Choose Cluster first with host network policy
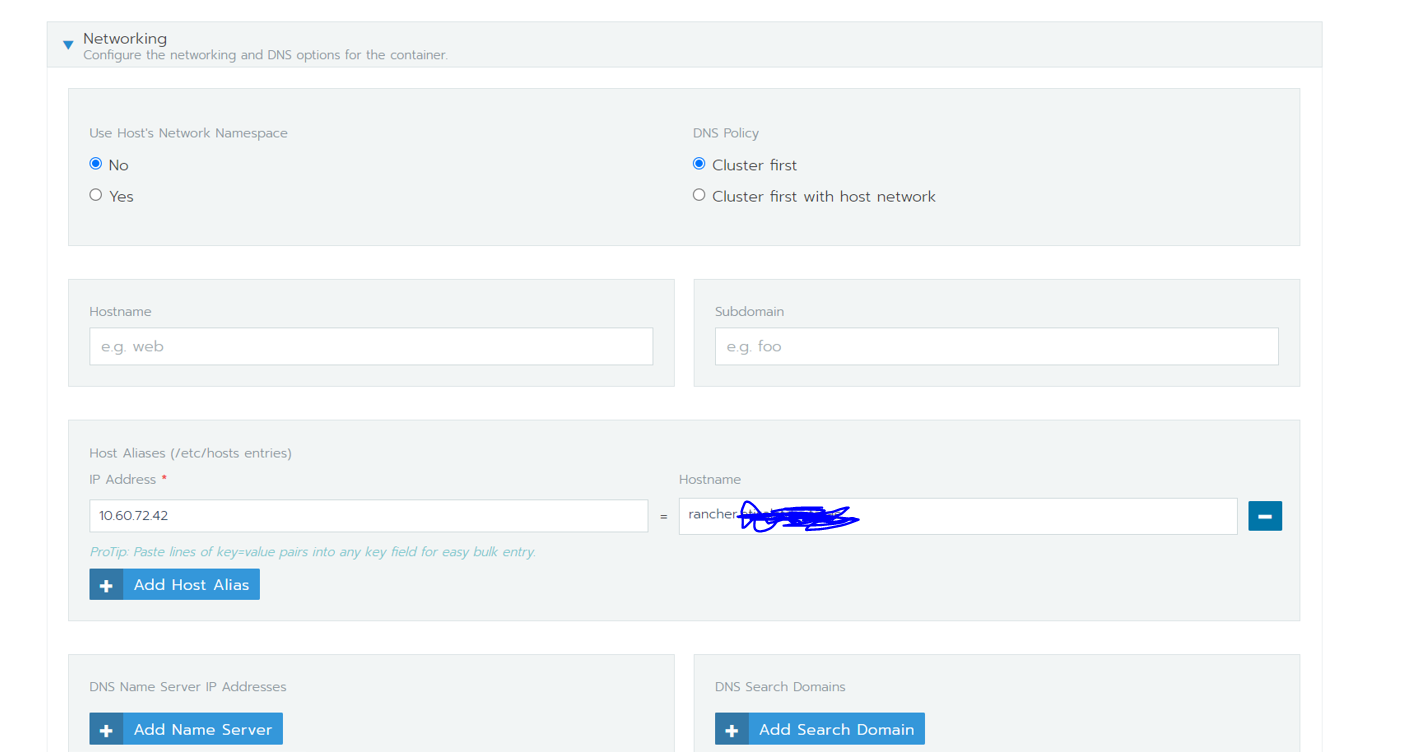The width and height of the screenshot is (1403, 752). pyautogui.click(x=698, y=194)
